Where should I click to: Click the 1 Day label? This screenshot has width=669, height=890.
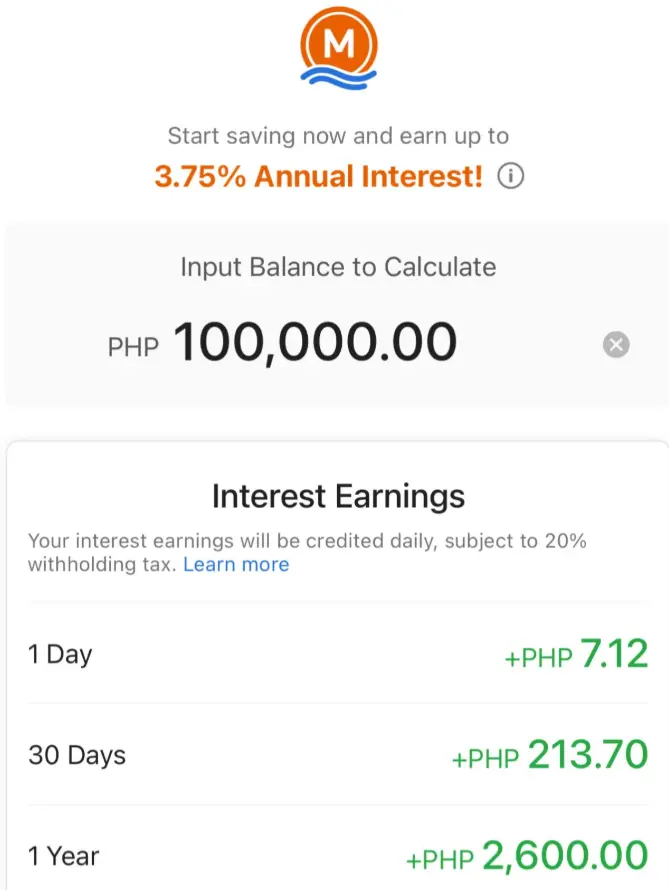click(x=60, y=654)
